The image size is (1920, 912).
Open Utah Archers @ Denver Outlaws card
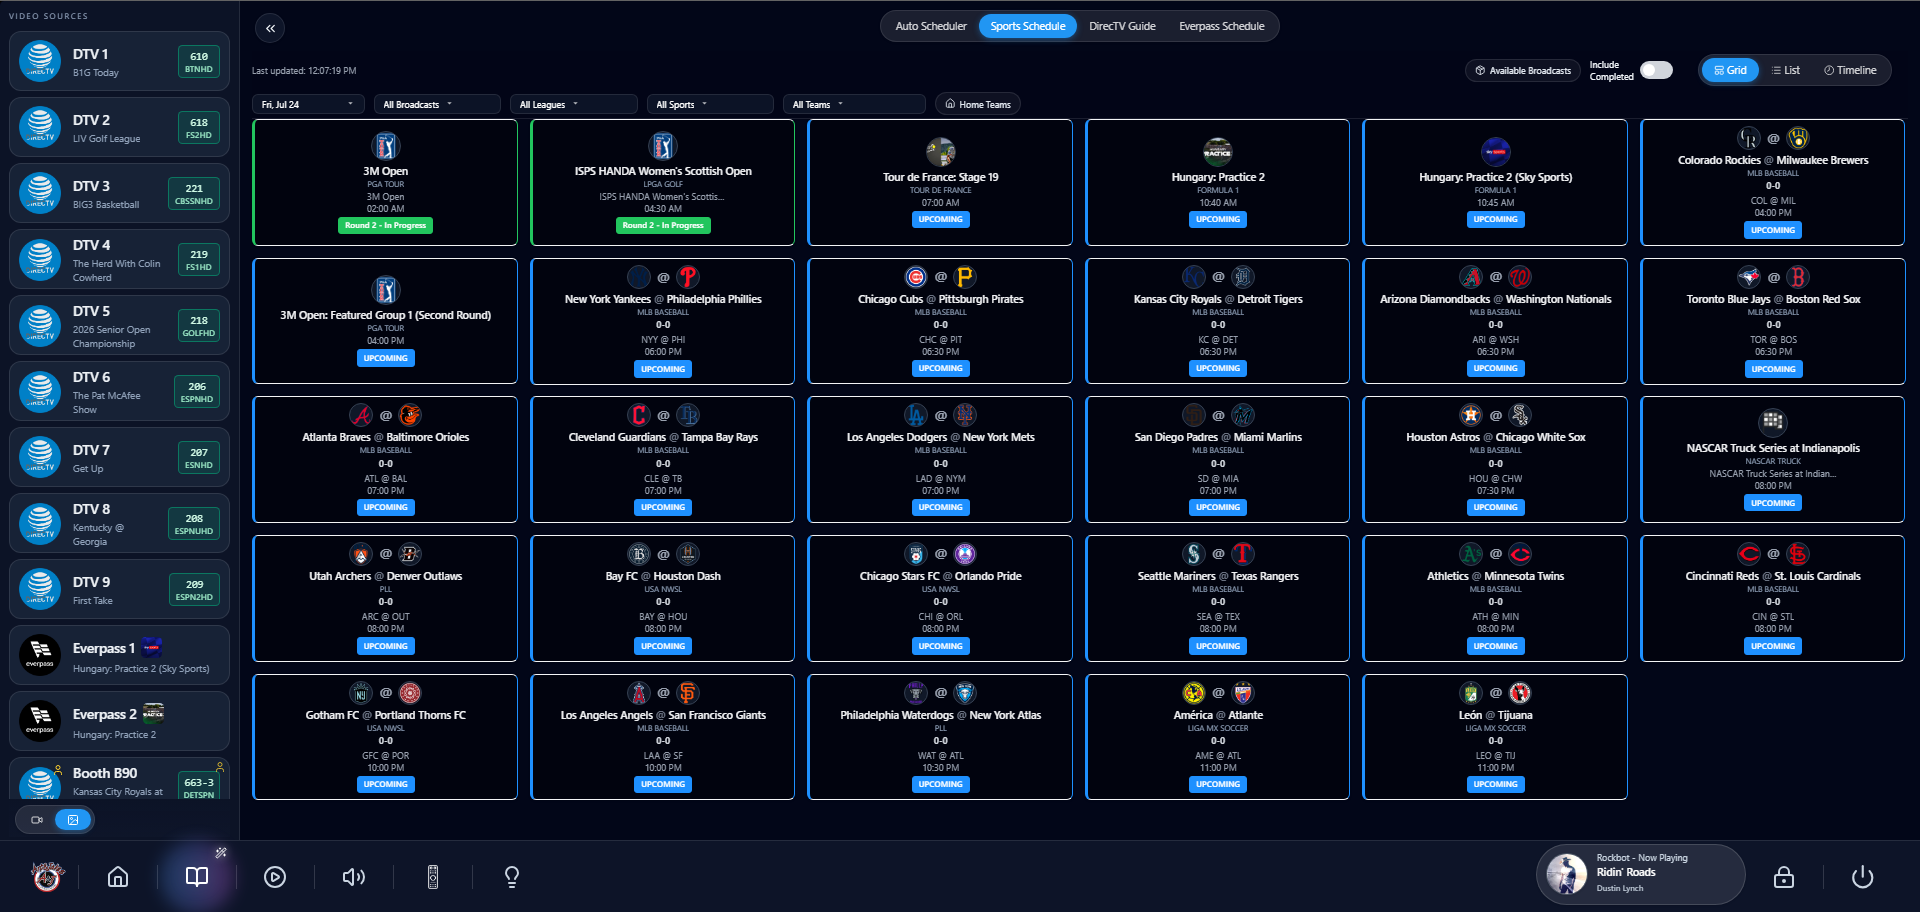coord(385,598)
